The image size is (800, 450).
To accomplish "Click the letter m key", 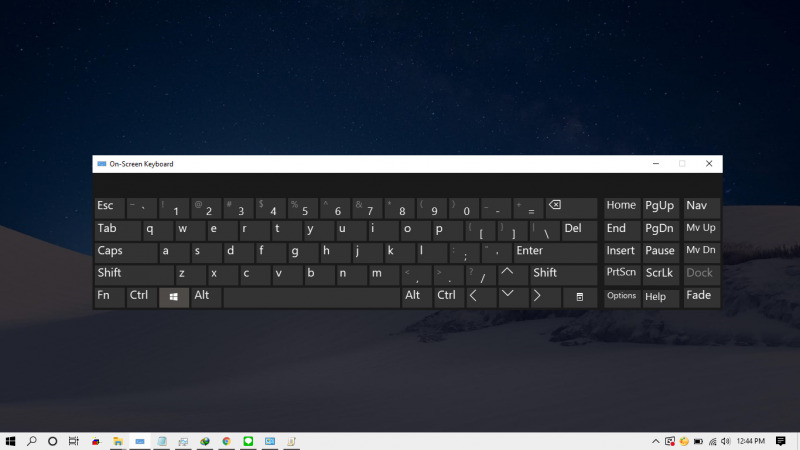I will tap(384, 274).
